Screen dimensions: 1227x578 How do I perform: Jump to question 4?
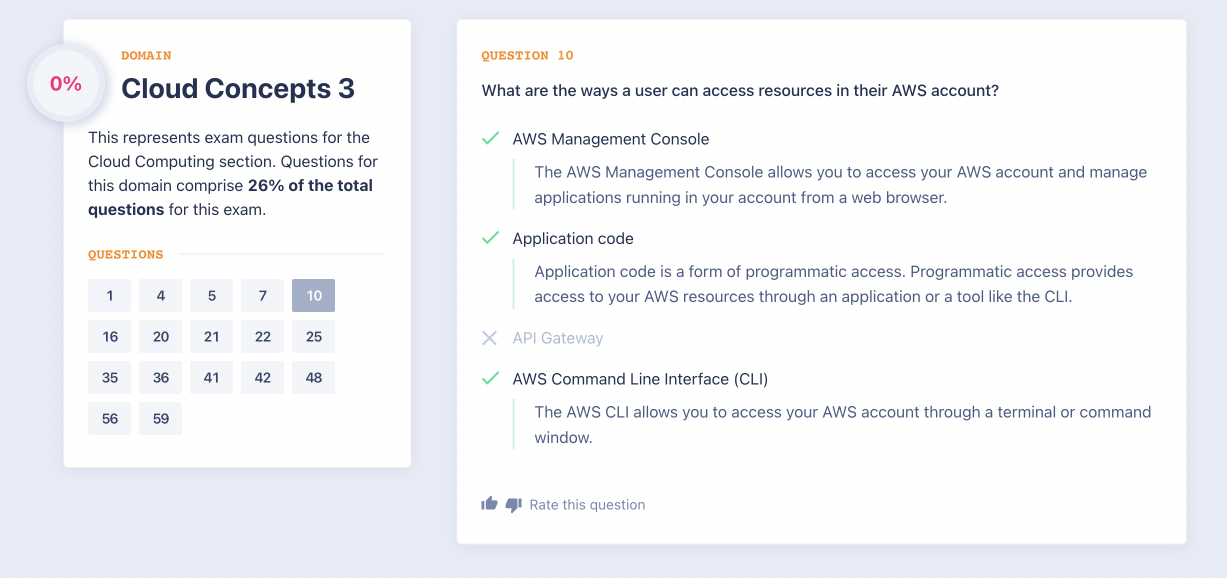pyautogui.click(x=160, y=295)
